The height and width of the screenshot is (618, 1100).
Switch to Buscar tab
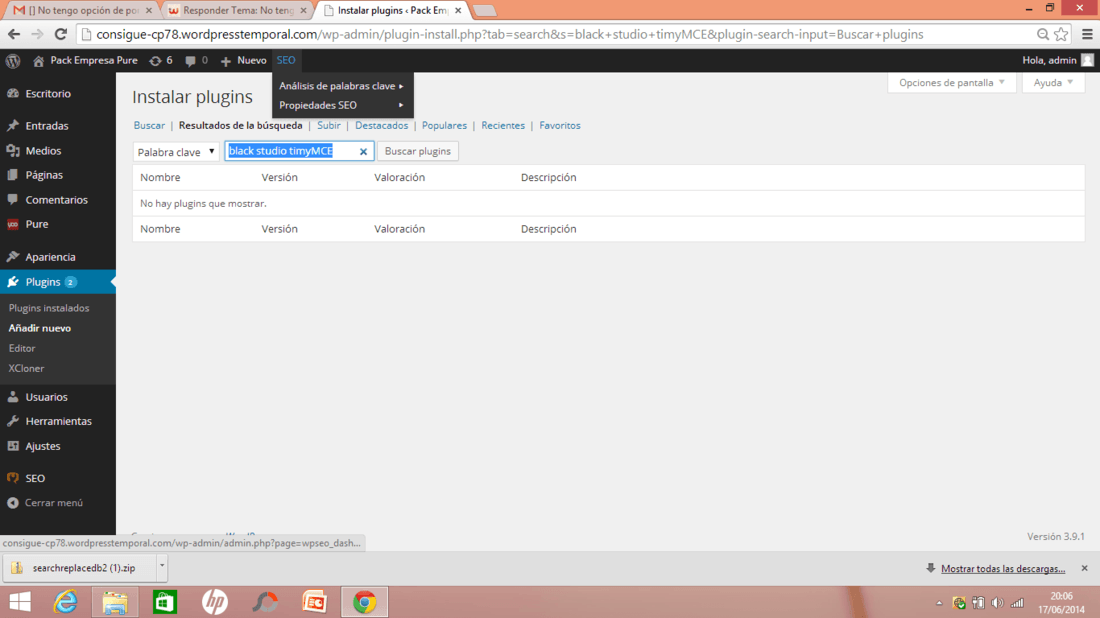149,126
